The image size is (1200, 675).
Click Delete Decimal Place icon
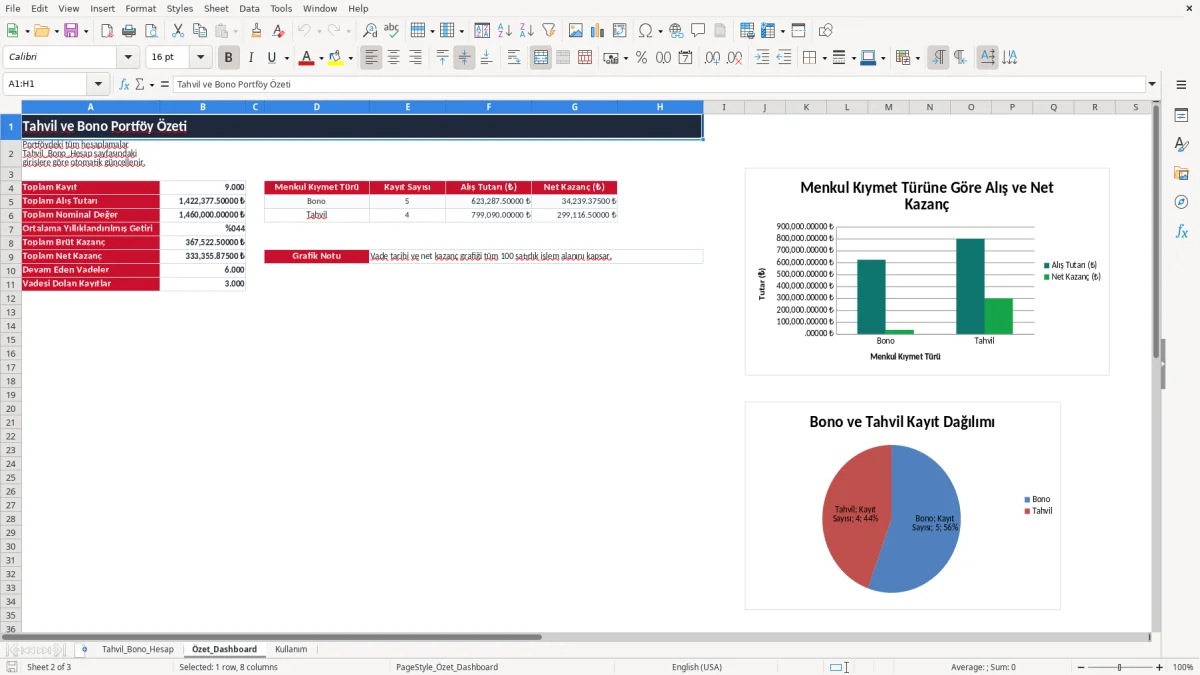point(735,58)
